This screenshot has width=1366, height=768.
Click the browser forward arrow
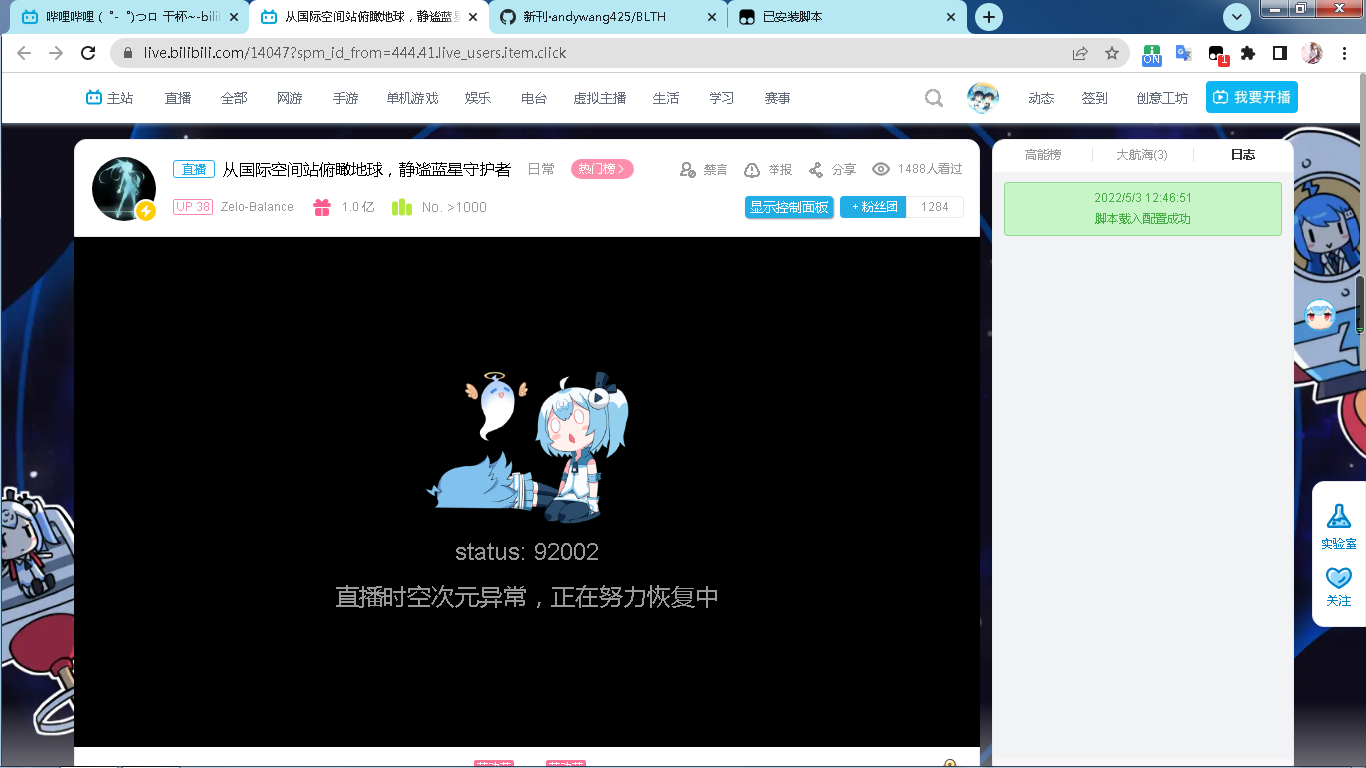pos(56,53)
